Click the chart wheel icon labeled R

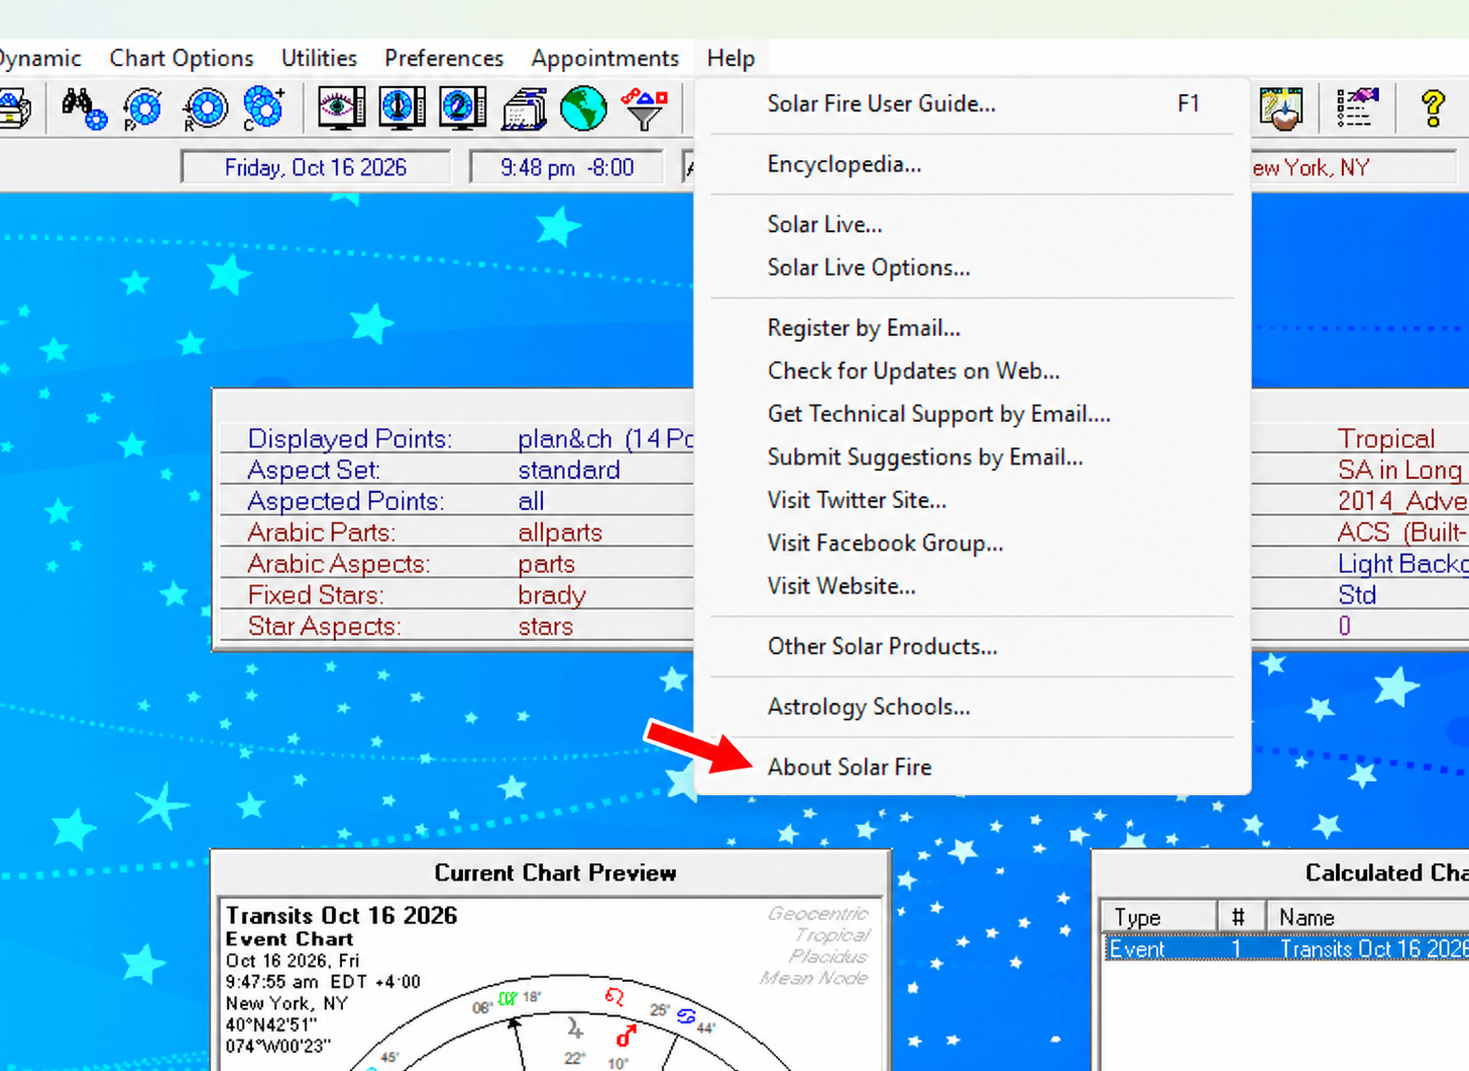click(x=205, y=108)
